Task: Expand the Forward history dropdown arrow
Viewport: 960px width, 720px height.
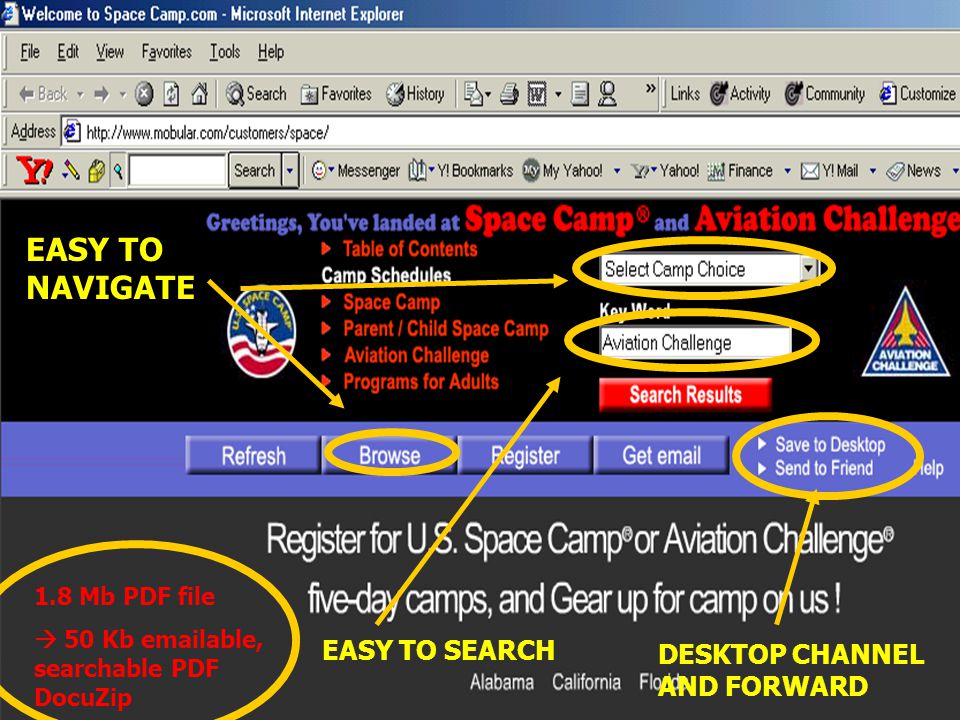Action: point(122,94)
